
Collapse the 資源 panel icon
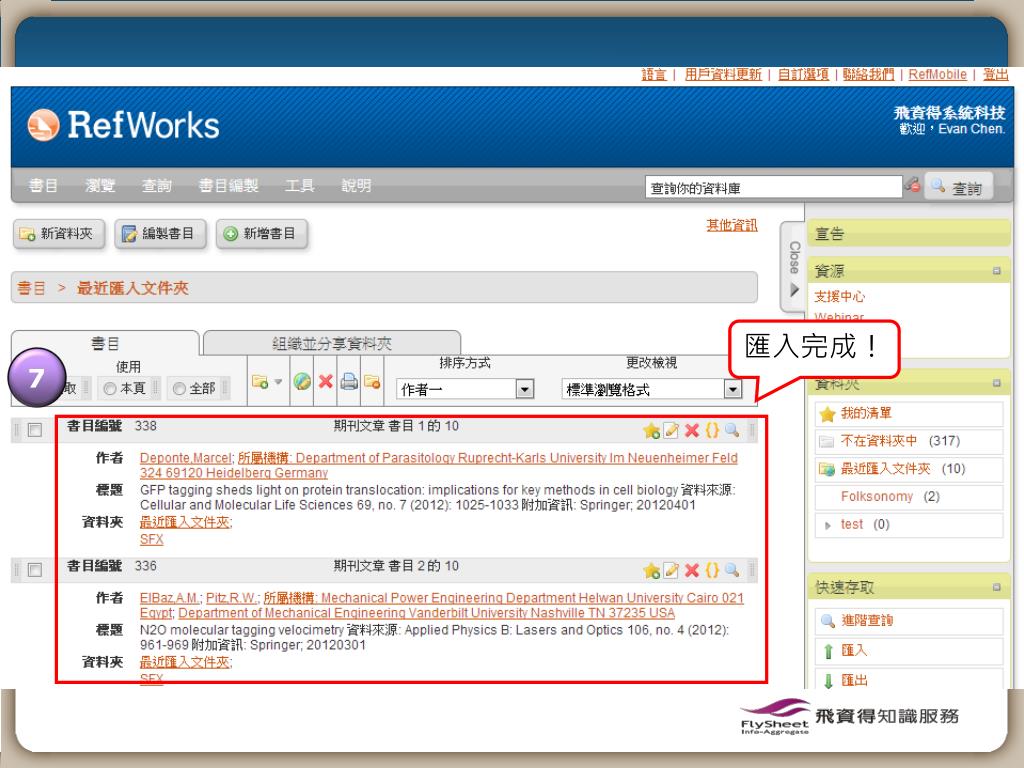pyautogui.click(x=996, y=270)
